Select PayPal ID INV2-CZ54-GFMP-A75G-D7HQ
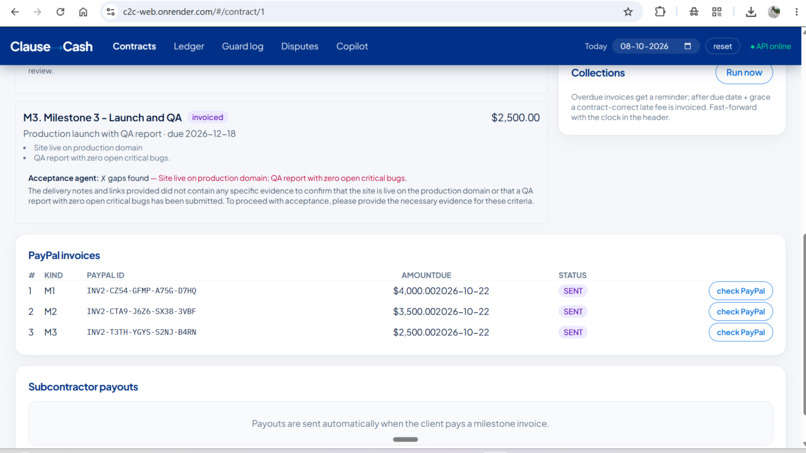 pos(141,291)
